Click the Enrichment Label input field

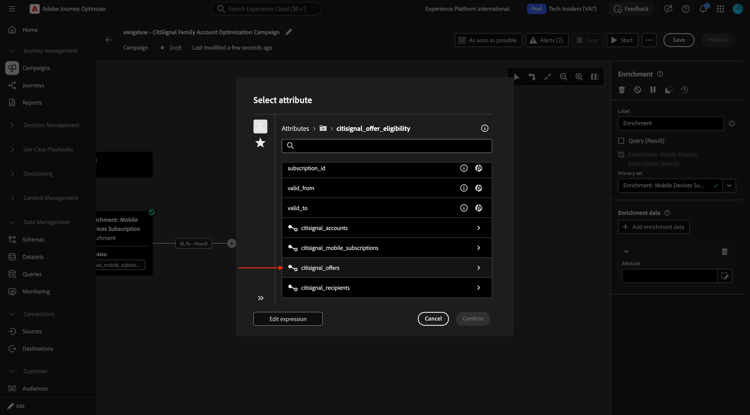[671, 123]
